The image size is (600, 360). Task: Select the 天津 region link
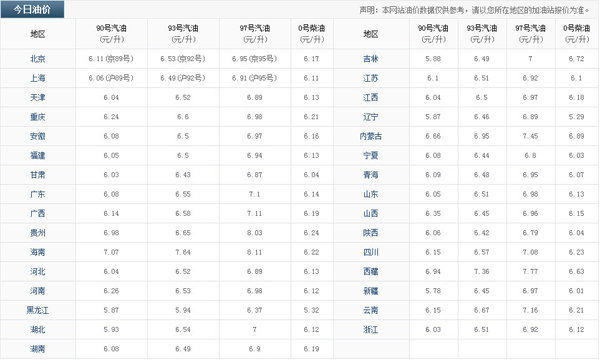(38, 98)
